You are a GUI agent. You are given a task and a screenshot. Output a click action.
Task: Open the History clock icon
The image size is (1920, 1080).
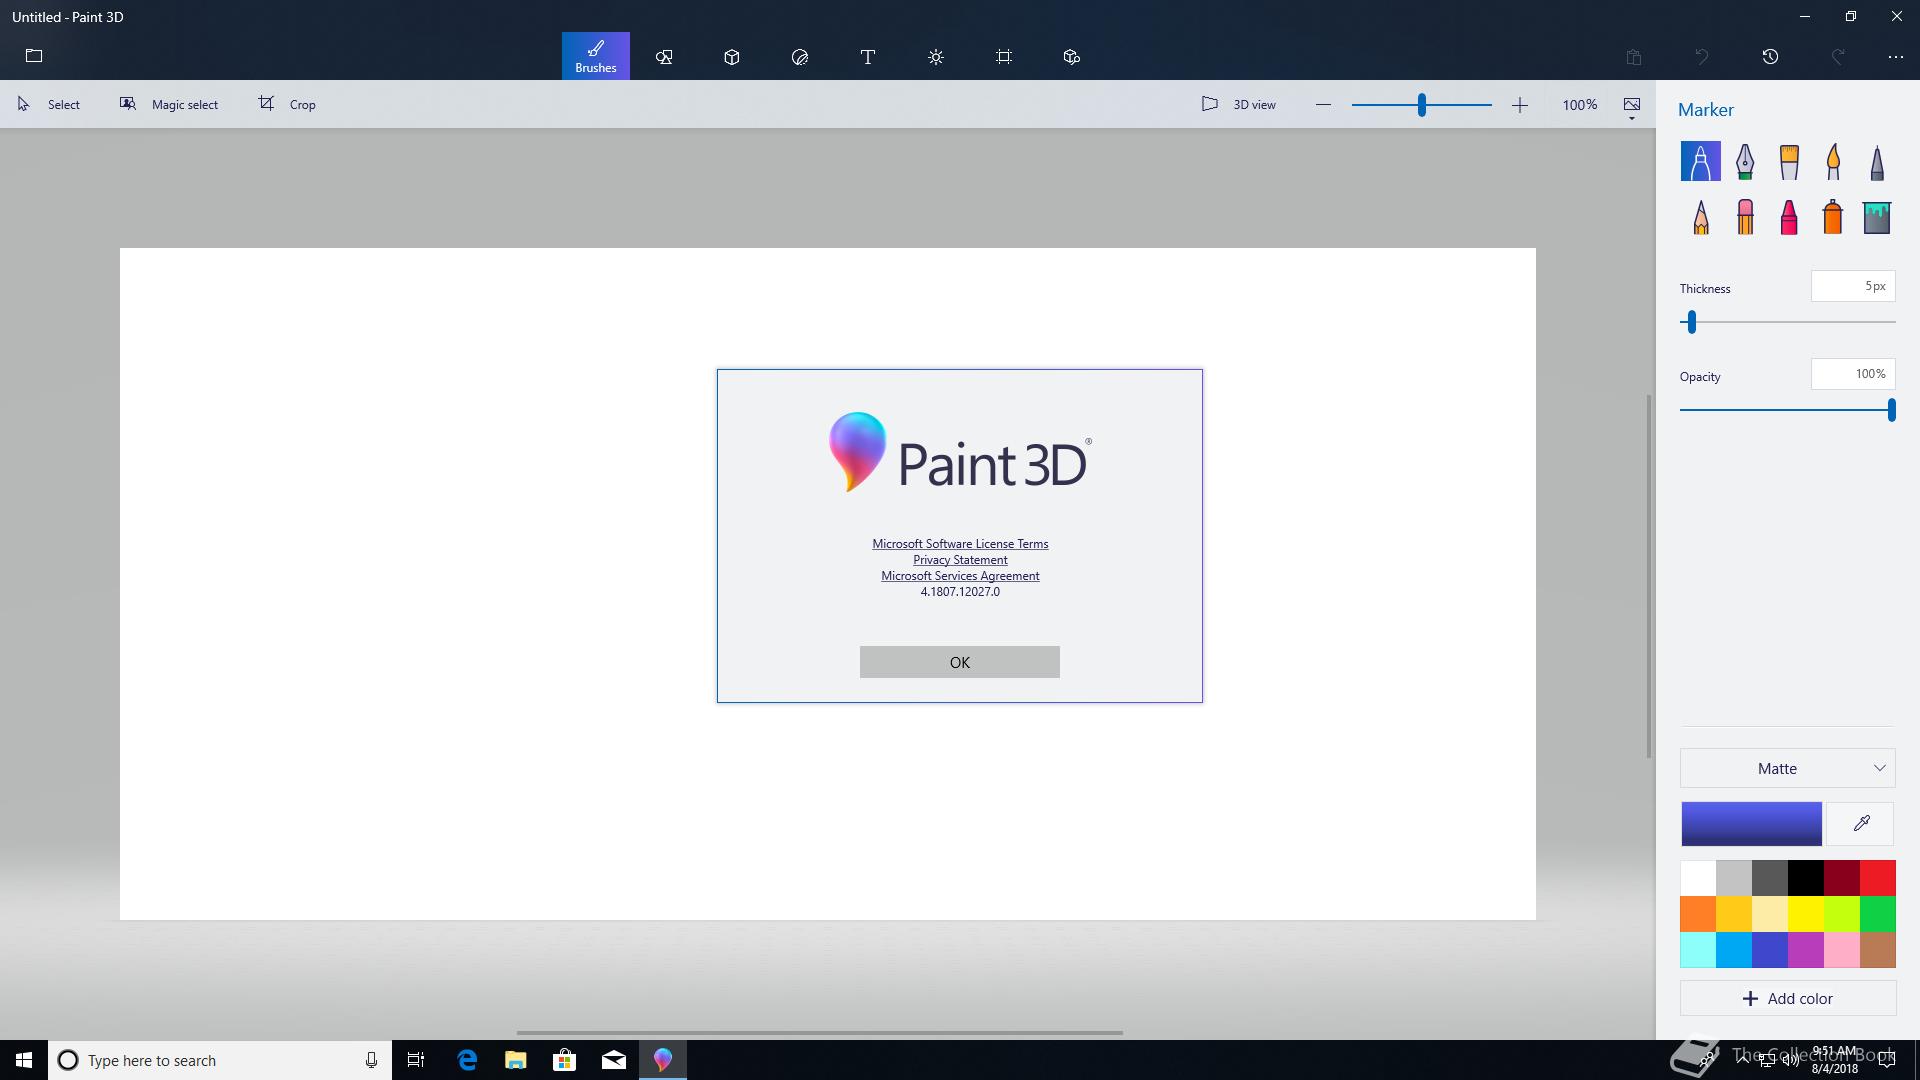pyautogui.click(x=1770, y=57)
